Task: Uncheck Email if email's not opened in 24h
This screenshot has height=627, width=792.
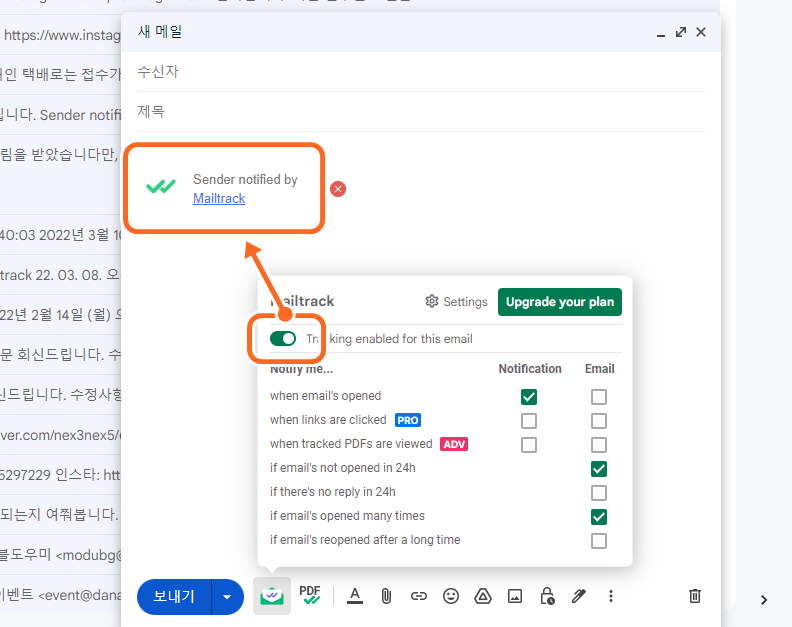Action: coord(599,469)
